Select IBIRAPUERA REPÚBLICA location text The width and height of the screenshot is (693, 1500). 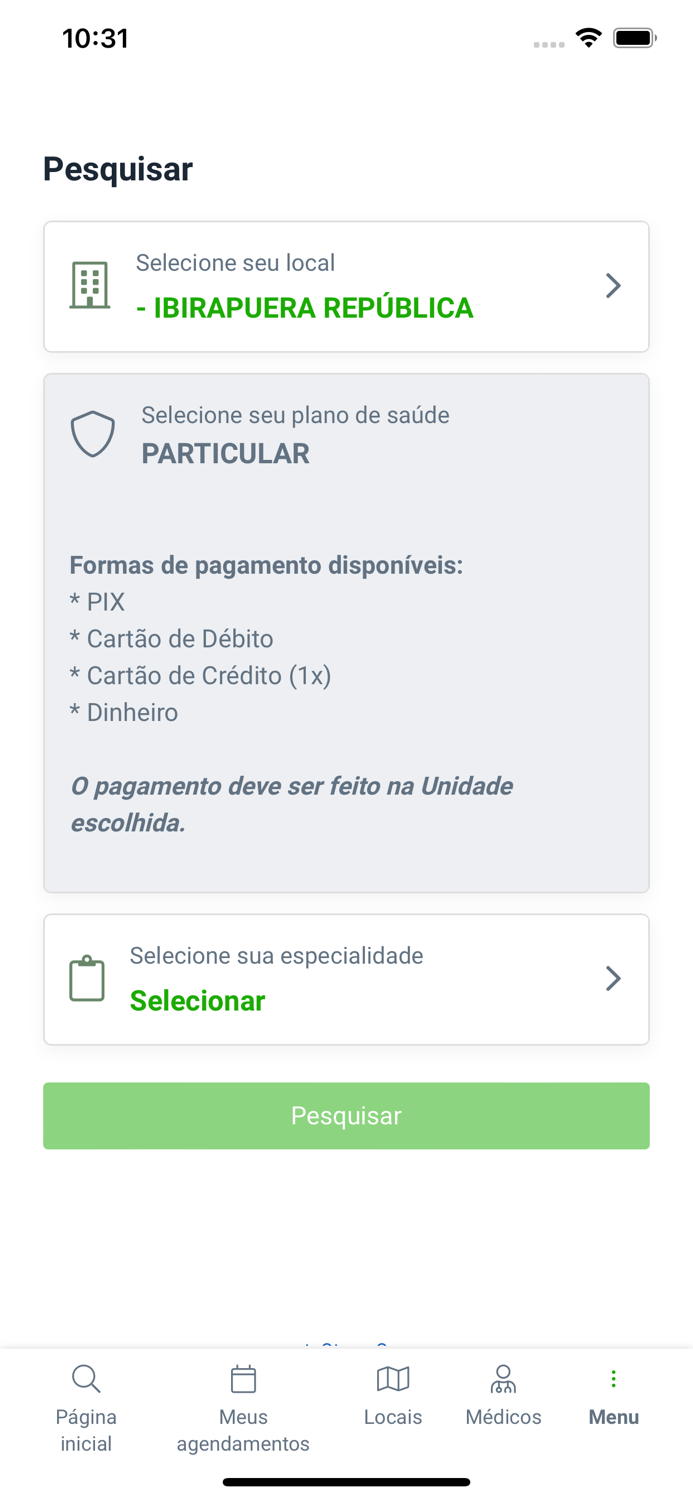pyautogui.click(x=305, y=307)
